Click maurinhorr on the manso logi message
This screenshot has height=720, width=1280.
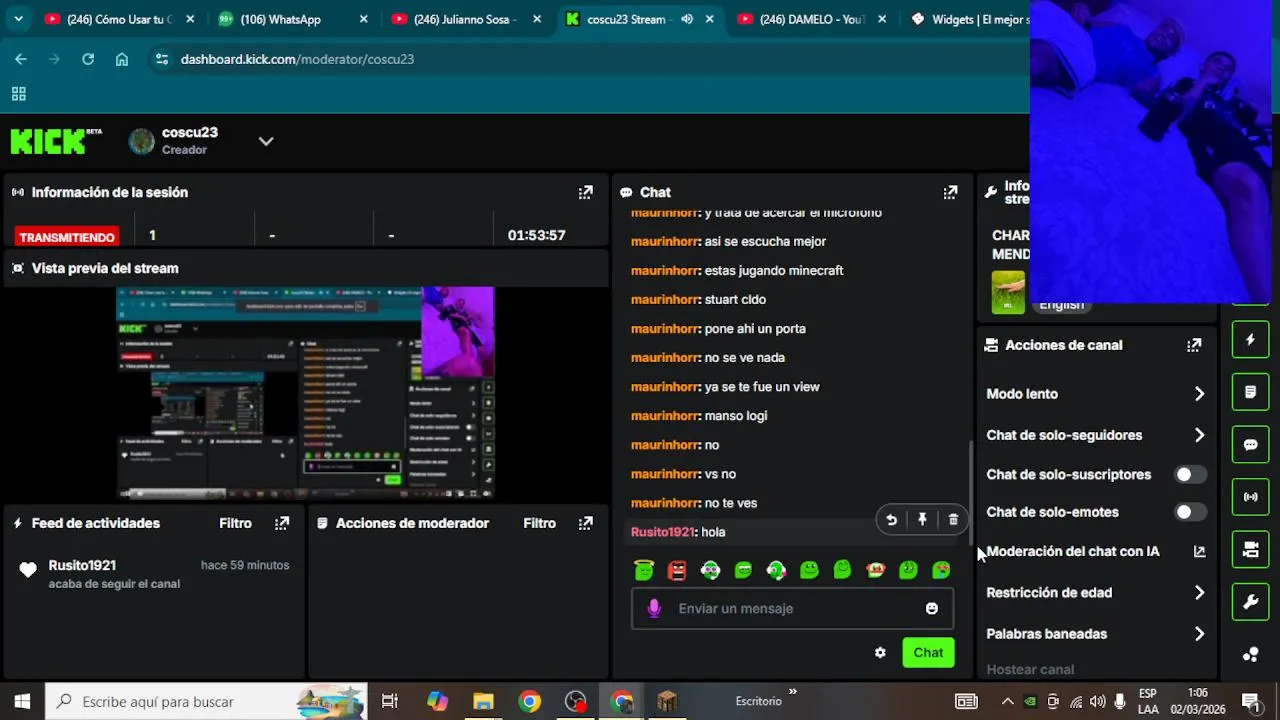pyautogui.click(x=664, y=416)
